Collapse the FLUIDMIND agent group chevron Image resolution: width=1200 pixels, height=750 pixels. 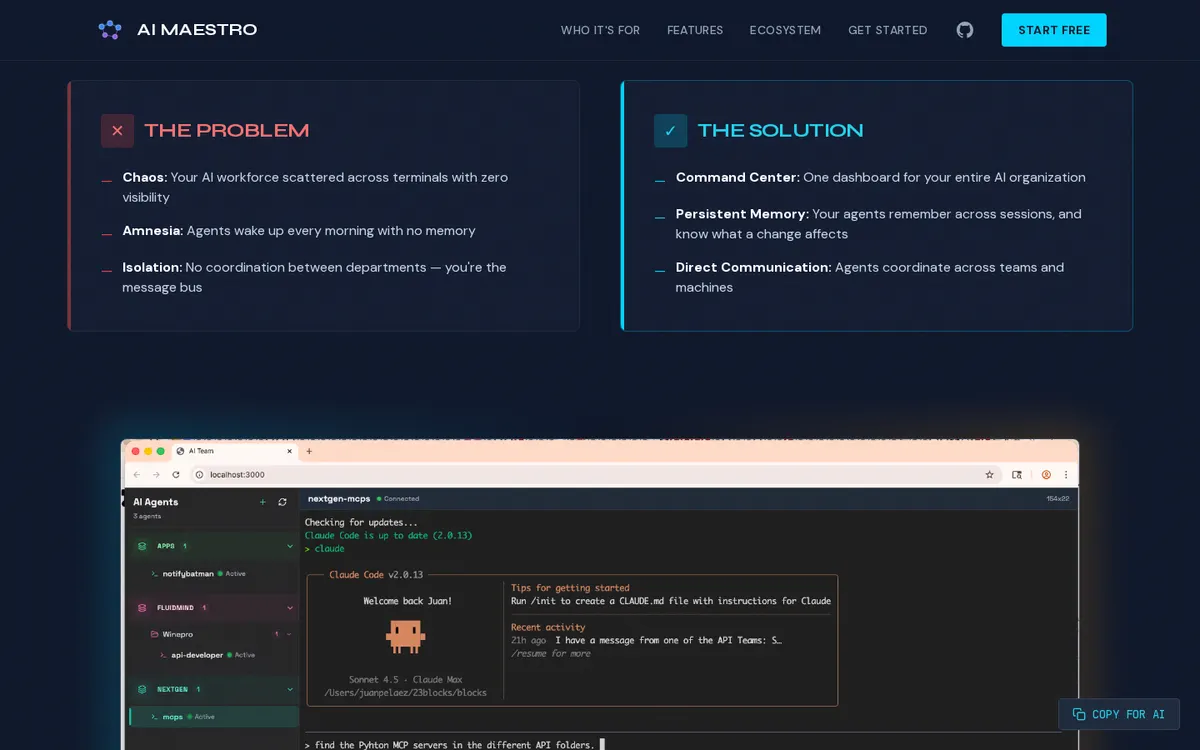pyautogui.click(x=290, y=607)
